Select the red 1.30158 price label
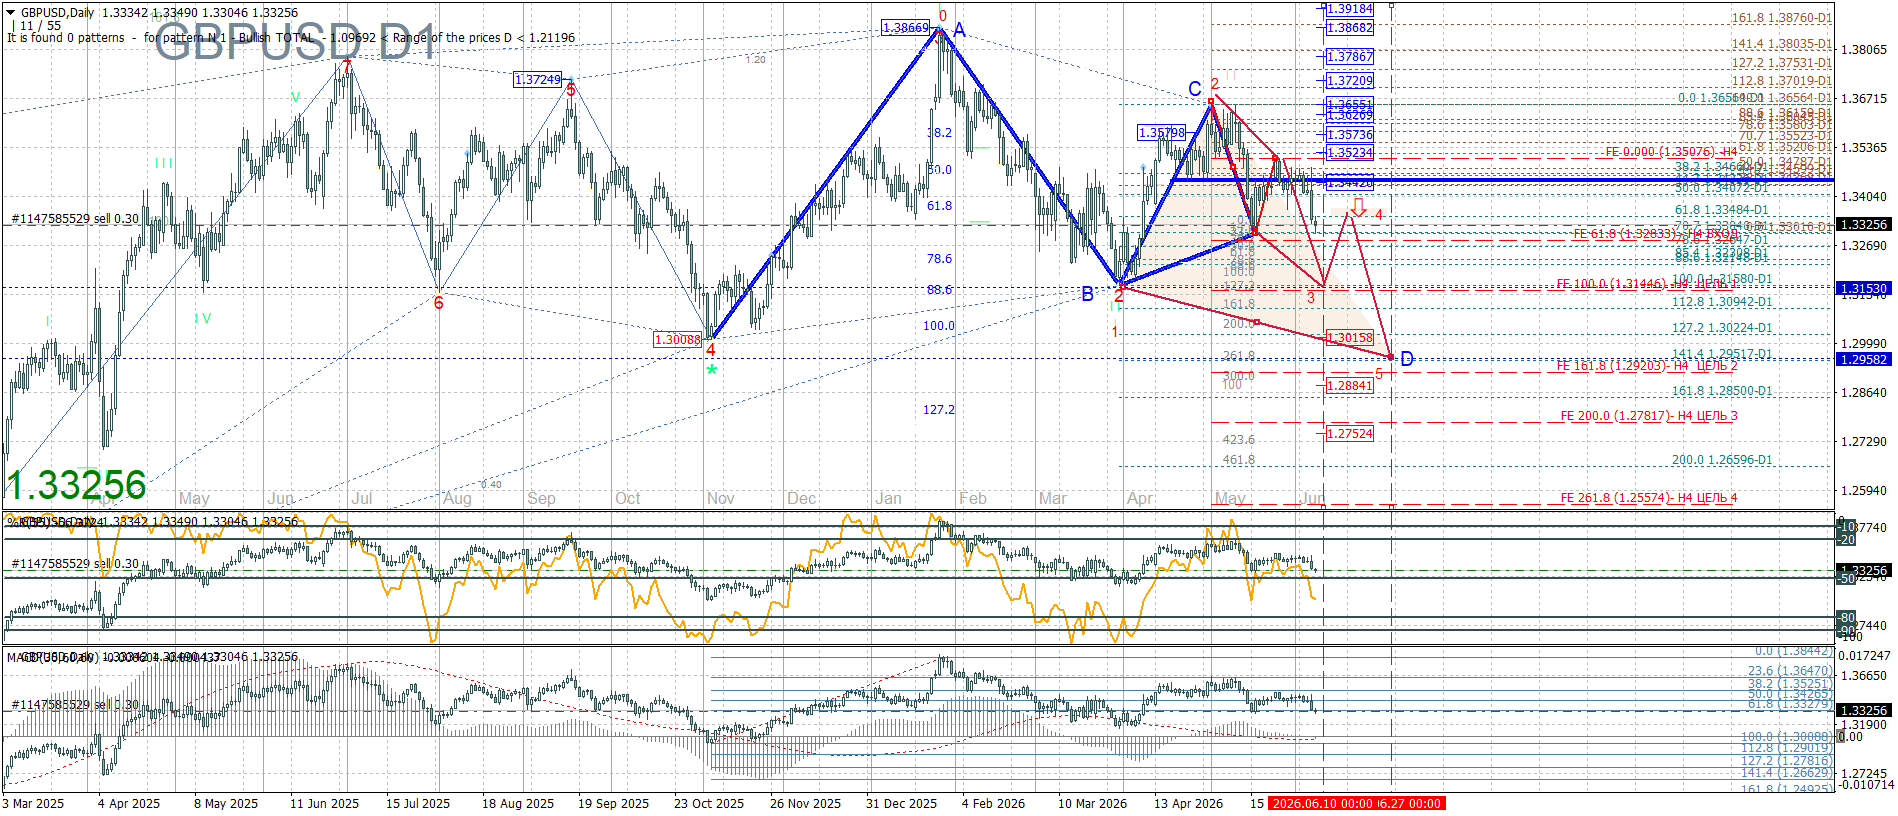 (x=1350, y=338)
